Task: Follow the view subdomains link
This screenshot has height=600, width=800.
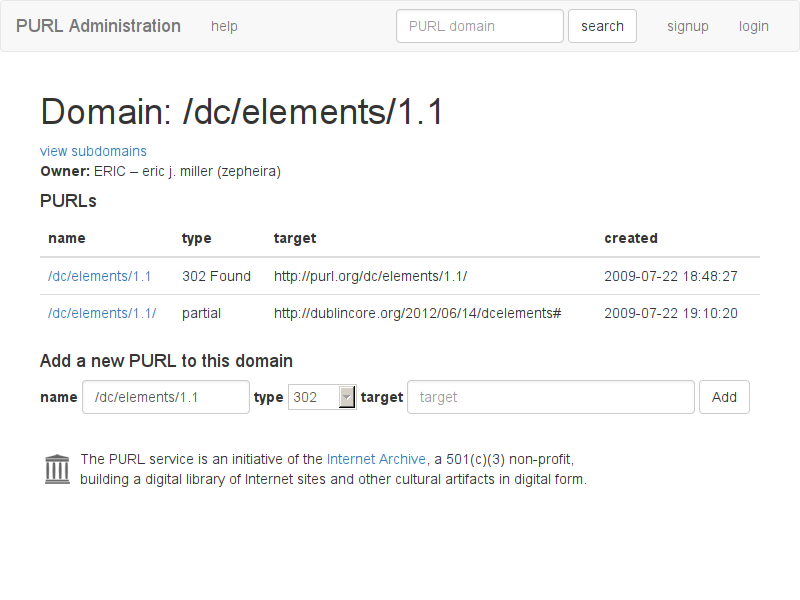Action: coord(93,151)
